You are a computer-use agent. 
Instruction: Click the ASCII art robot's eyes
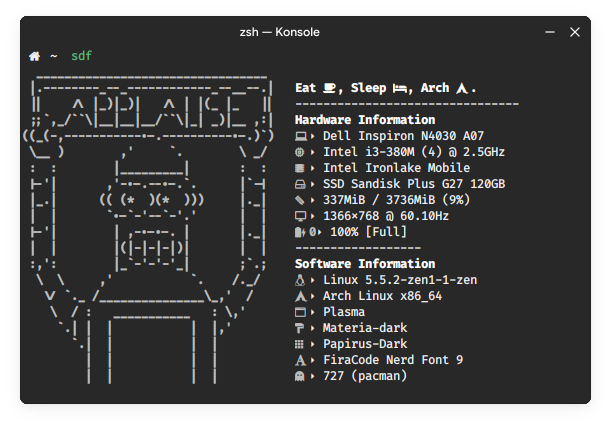click(x=151, y=200)
